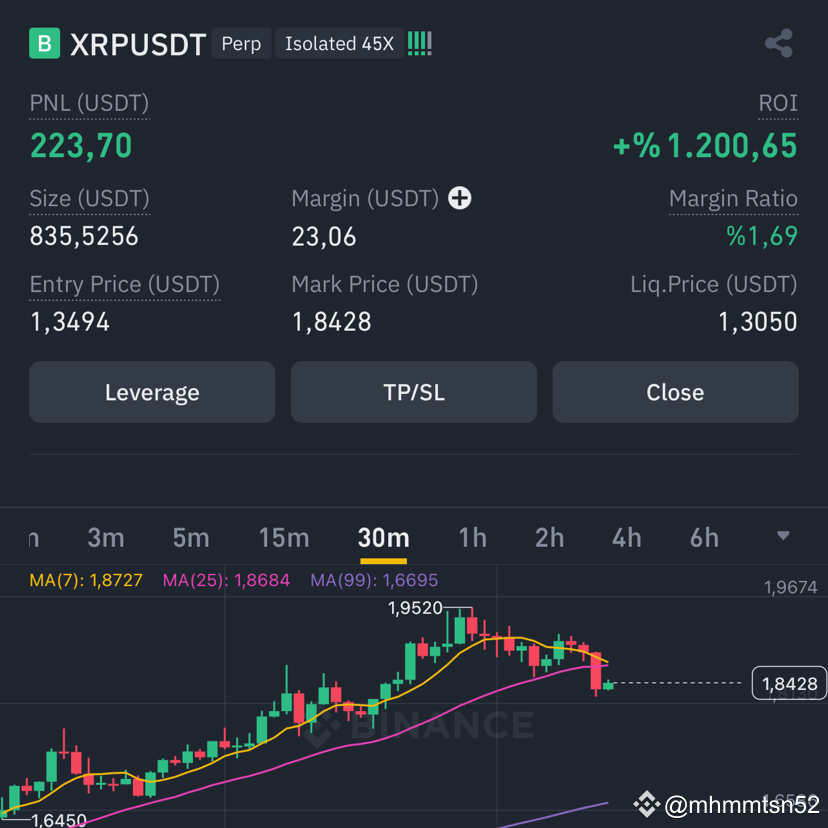Tap the current price tag on axis
Viewport: 828px width, 828px height.
pyautogui.click(x=789, y=683)
